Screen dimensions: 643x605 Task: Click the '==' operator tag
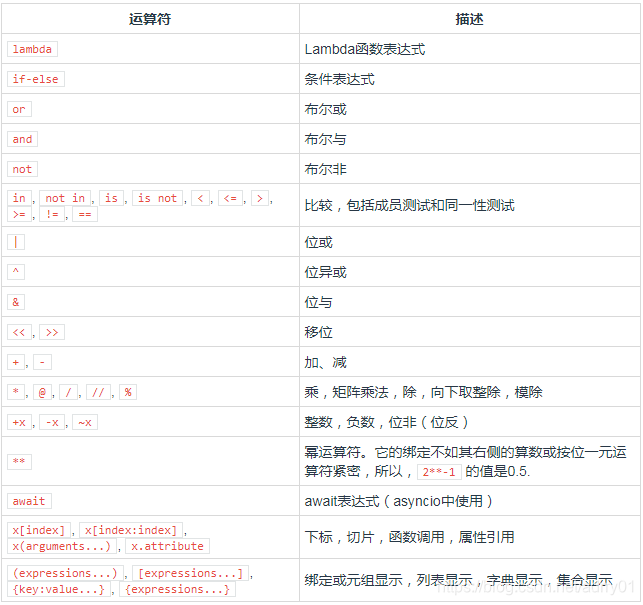(85, 214)
